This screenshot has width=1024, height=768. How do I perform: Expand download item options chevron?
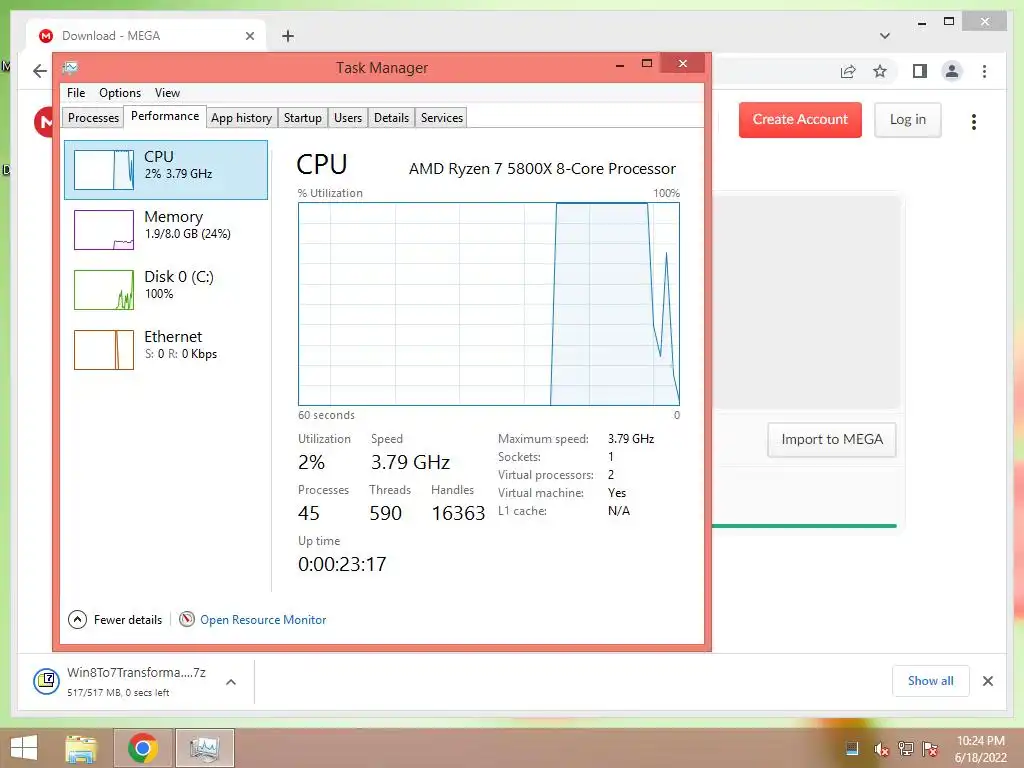tap(231, 682)
